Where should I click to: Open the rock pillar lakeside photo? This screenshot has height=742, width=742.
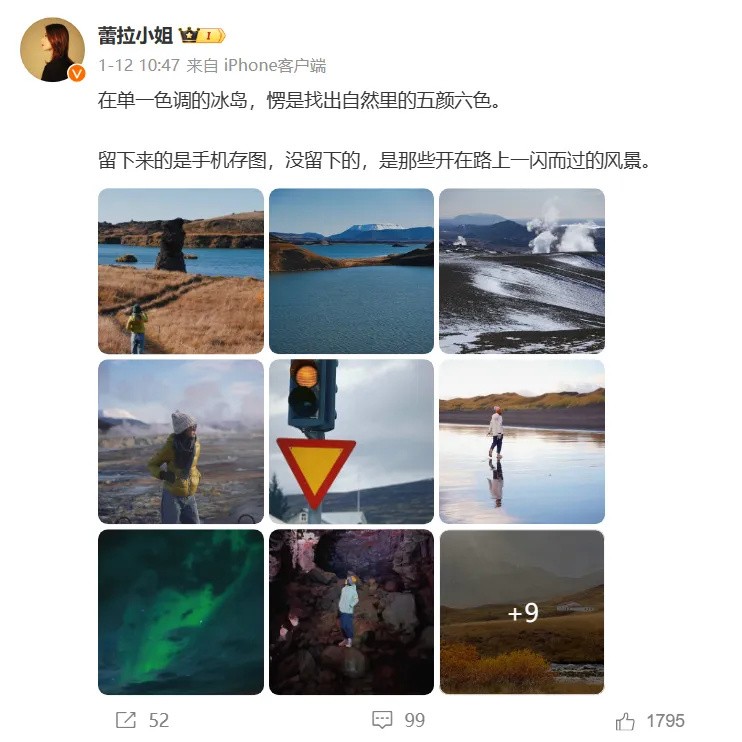click(x=181, y=271)
